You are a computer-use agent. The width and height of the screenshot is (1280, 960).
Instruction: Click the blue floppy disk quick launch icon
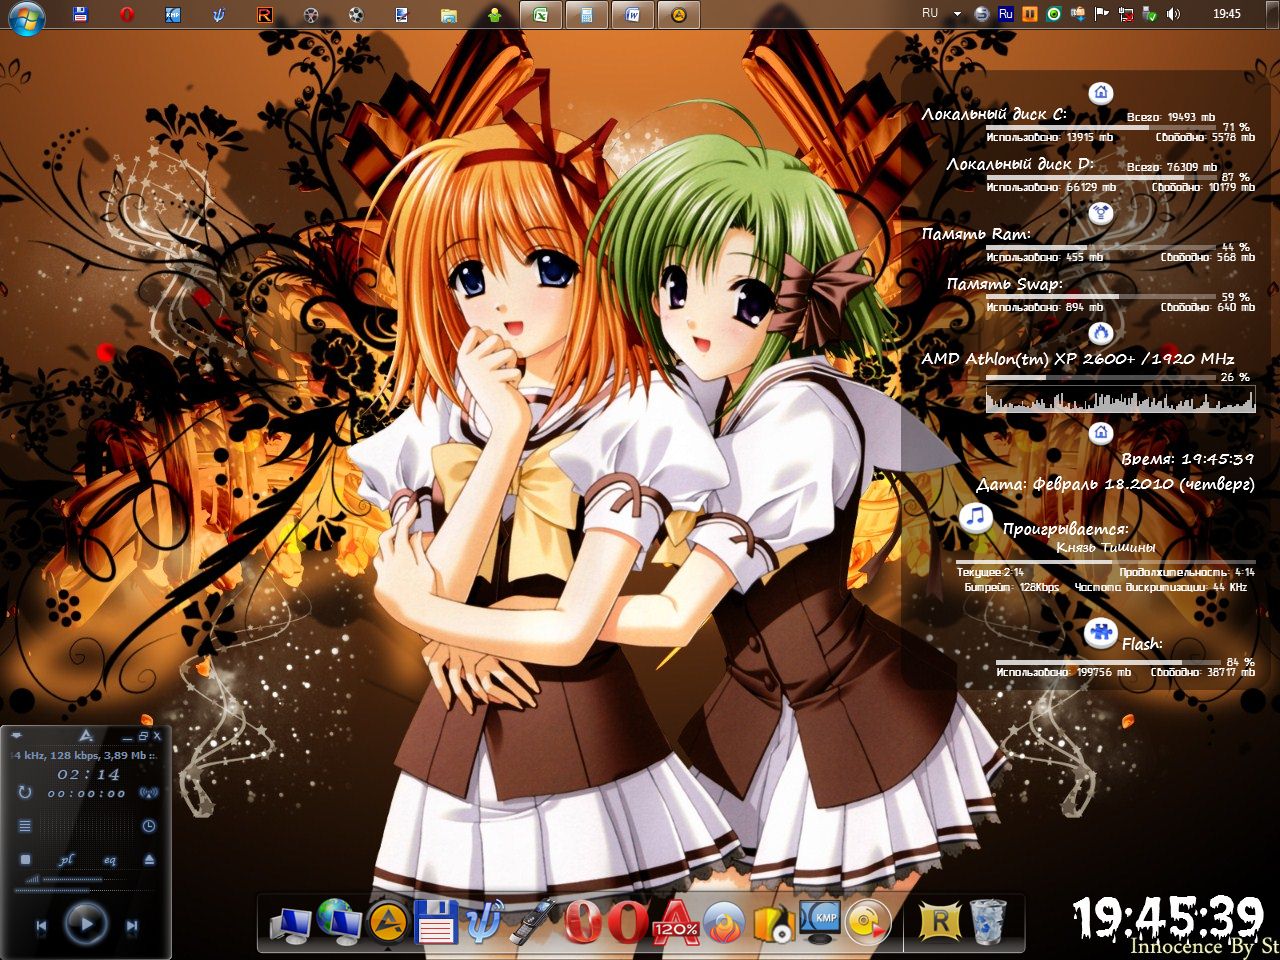(81, 14)
